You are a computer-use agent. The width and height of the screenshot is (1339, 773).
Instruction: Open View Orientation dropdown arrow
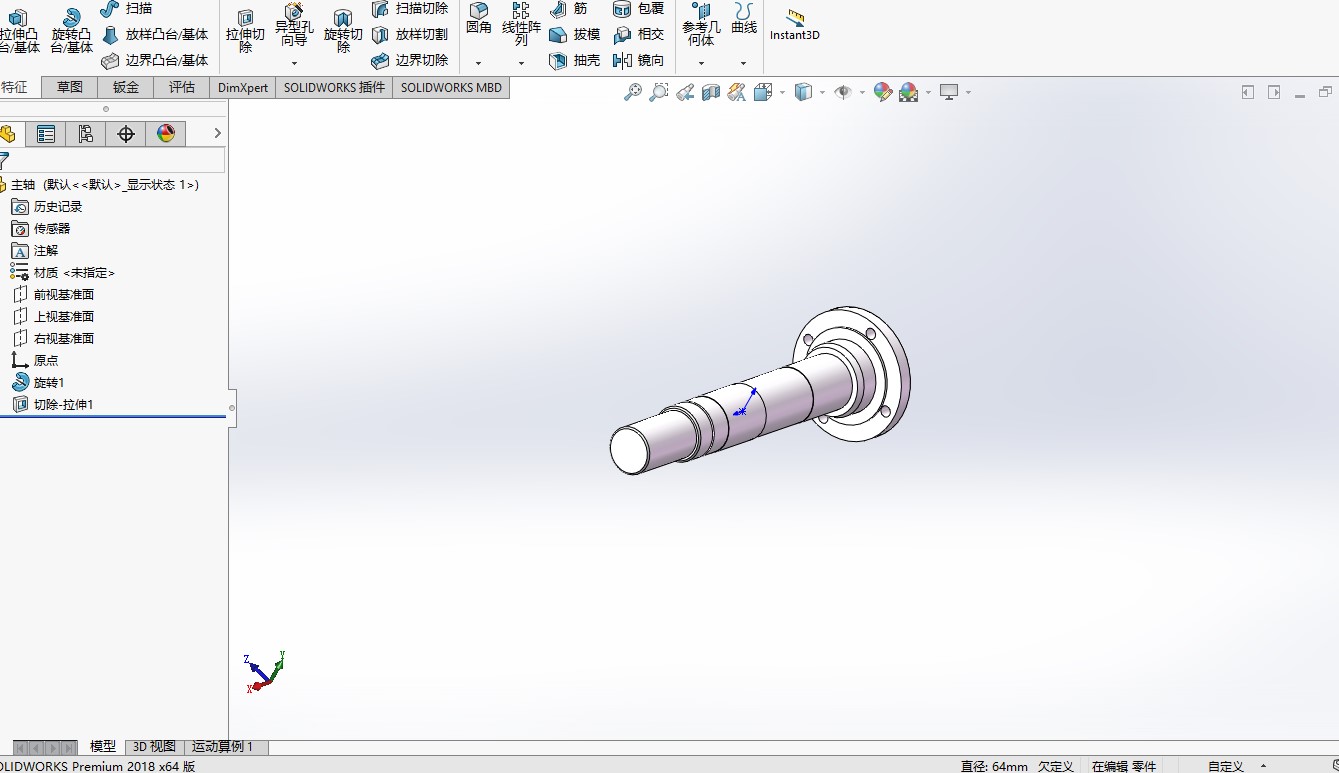pos(782,92)
